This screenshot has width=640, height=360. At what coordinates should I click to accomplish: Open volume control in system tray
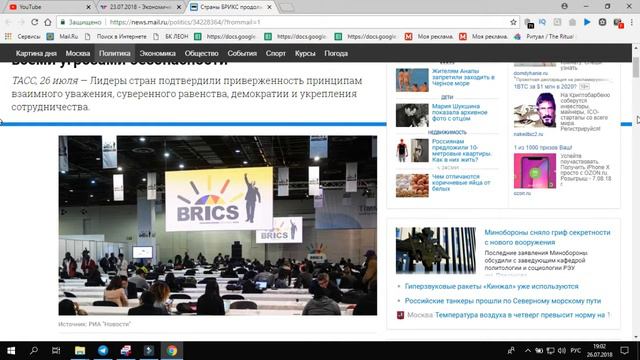562,351
